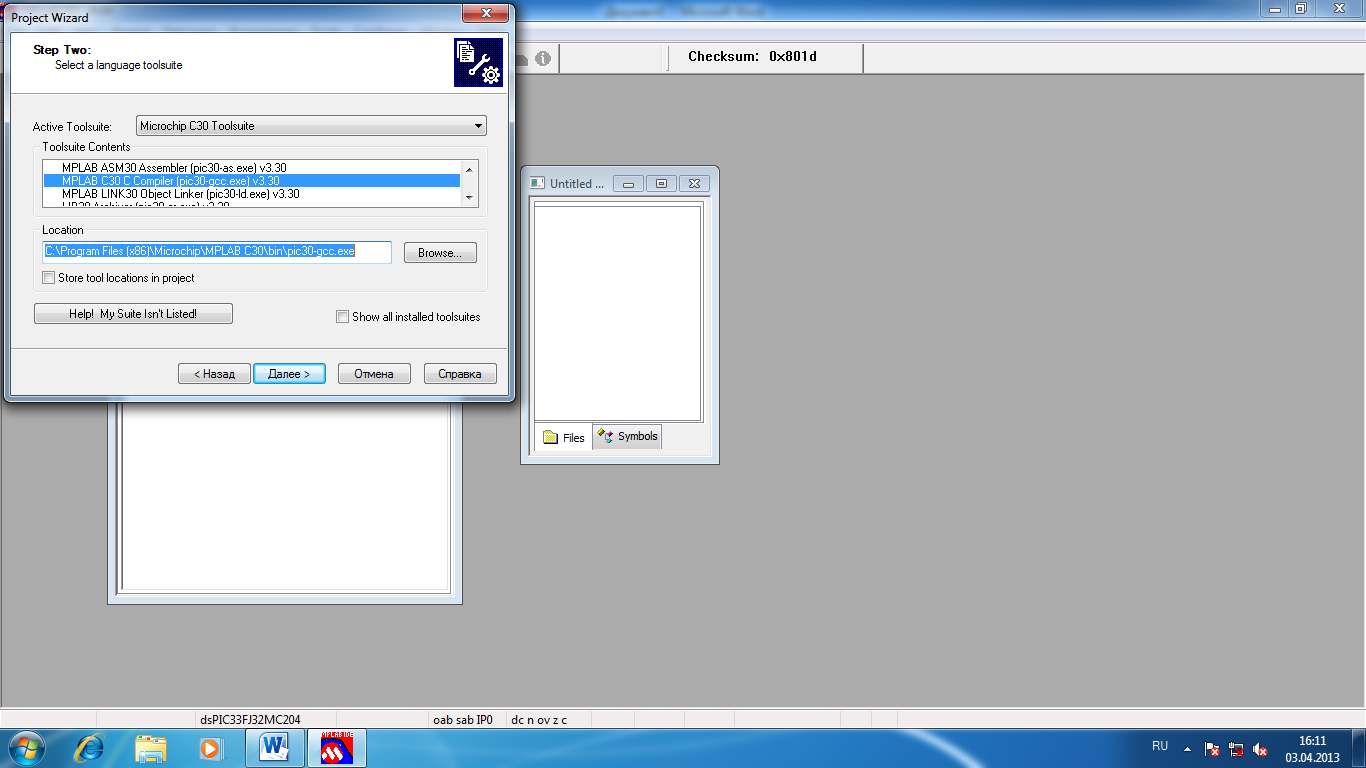The height and width of the screenshot is (768, 1366).
Task: Click the Show desktop strip
Action: (x=1359, y=748)
